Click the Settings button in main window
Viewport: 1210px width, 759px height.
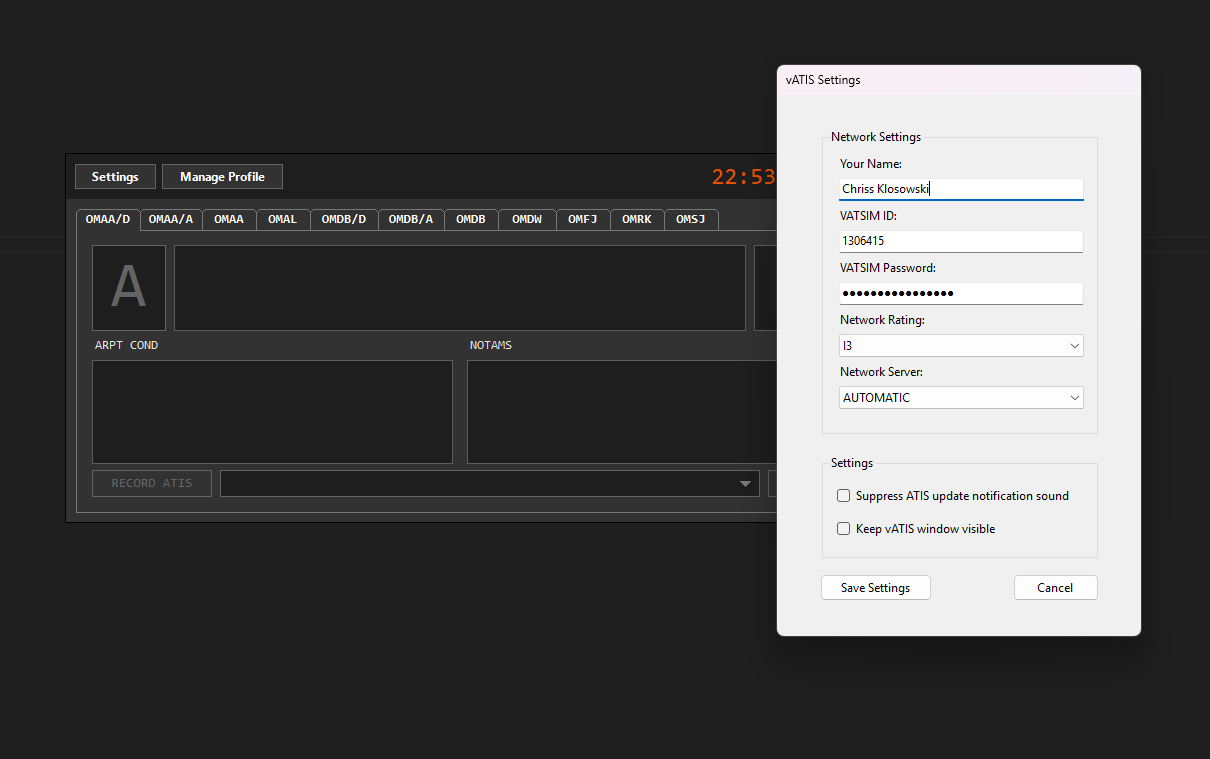(x=115, y=177)
